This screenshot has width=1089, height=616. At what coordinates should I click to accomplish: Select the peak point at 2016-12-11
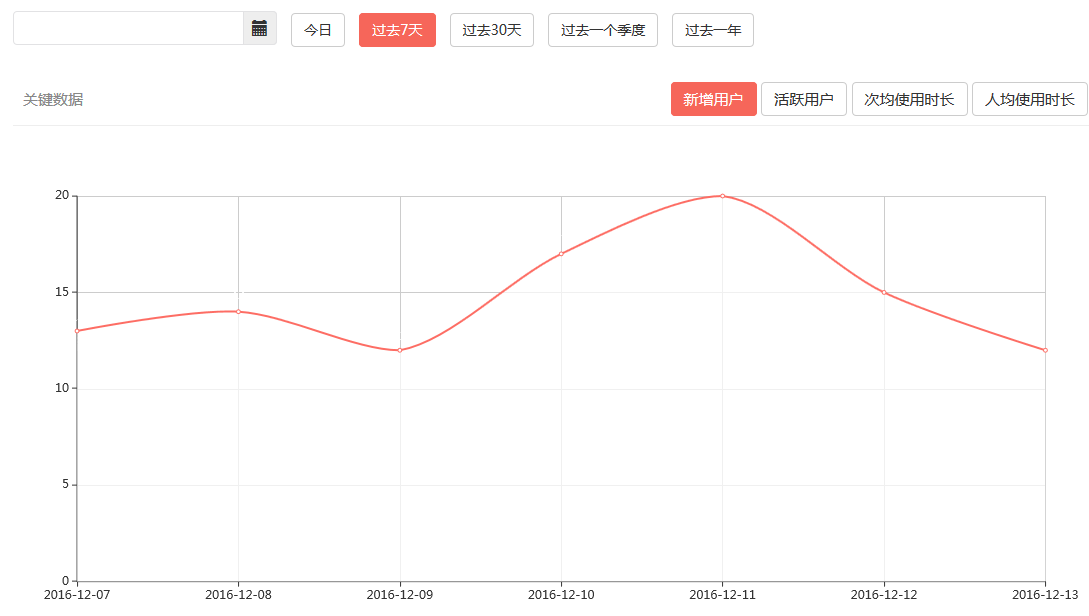[722, 196]
